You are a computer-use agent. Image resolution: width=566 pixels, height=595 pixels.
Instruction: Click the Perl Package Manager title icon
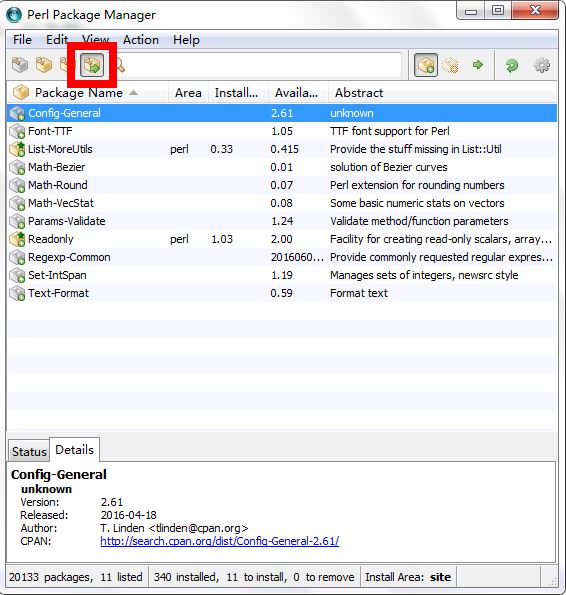(x=14, y=15)
